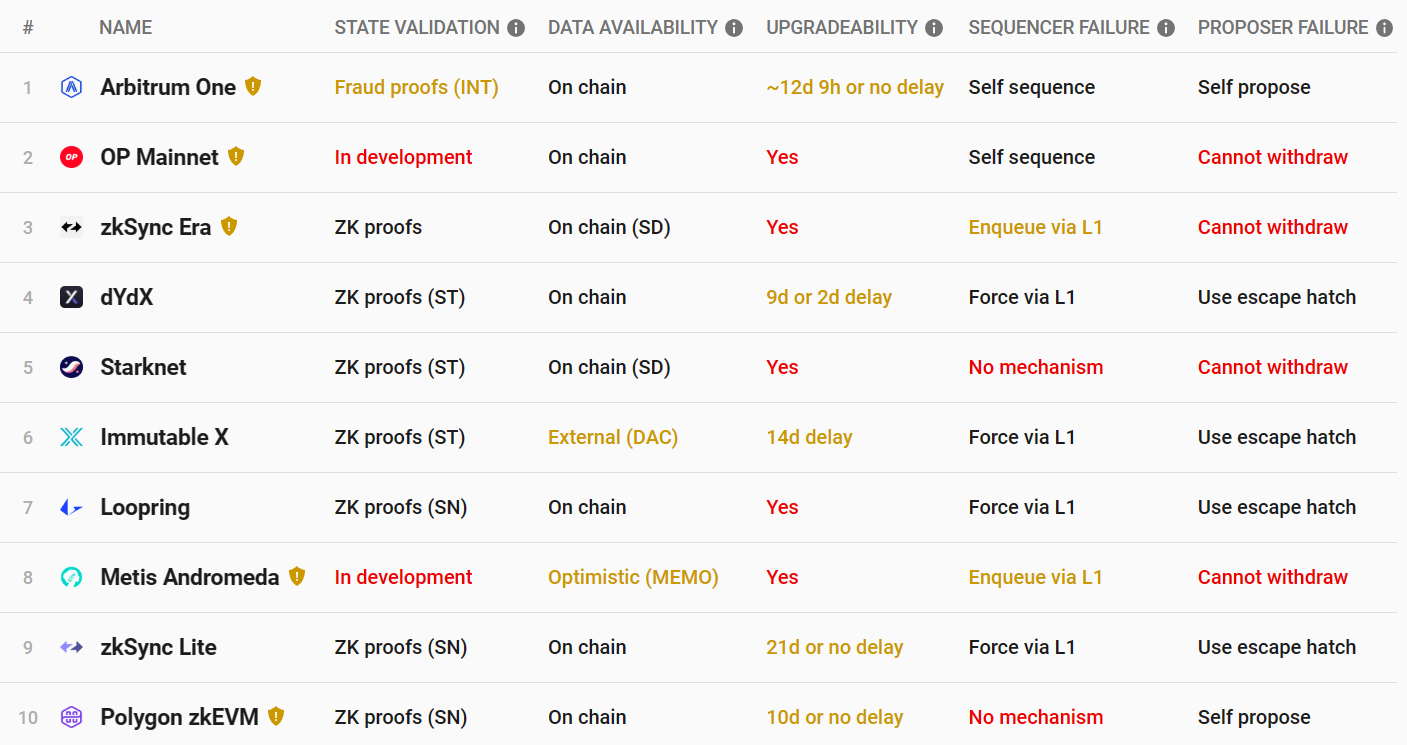Click the Arbitrum One warning shield icon
The width and height of the screenshot is (1407, 745).
click(253, 86)
